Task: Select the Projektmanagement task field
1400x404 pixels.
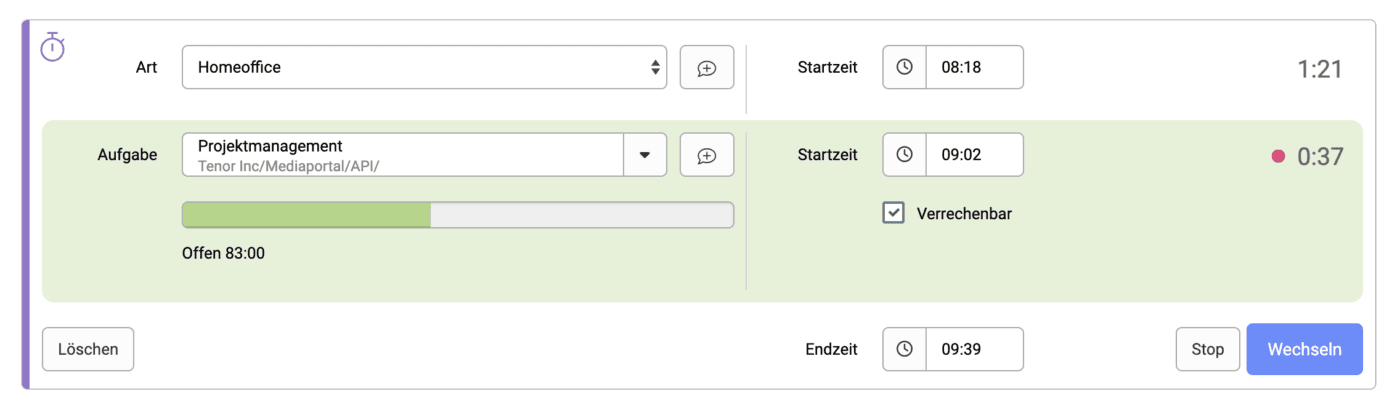Action: click(x=402, y=155)
